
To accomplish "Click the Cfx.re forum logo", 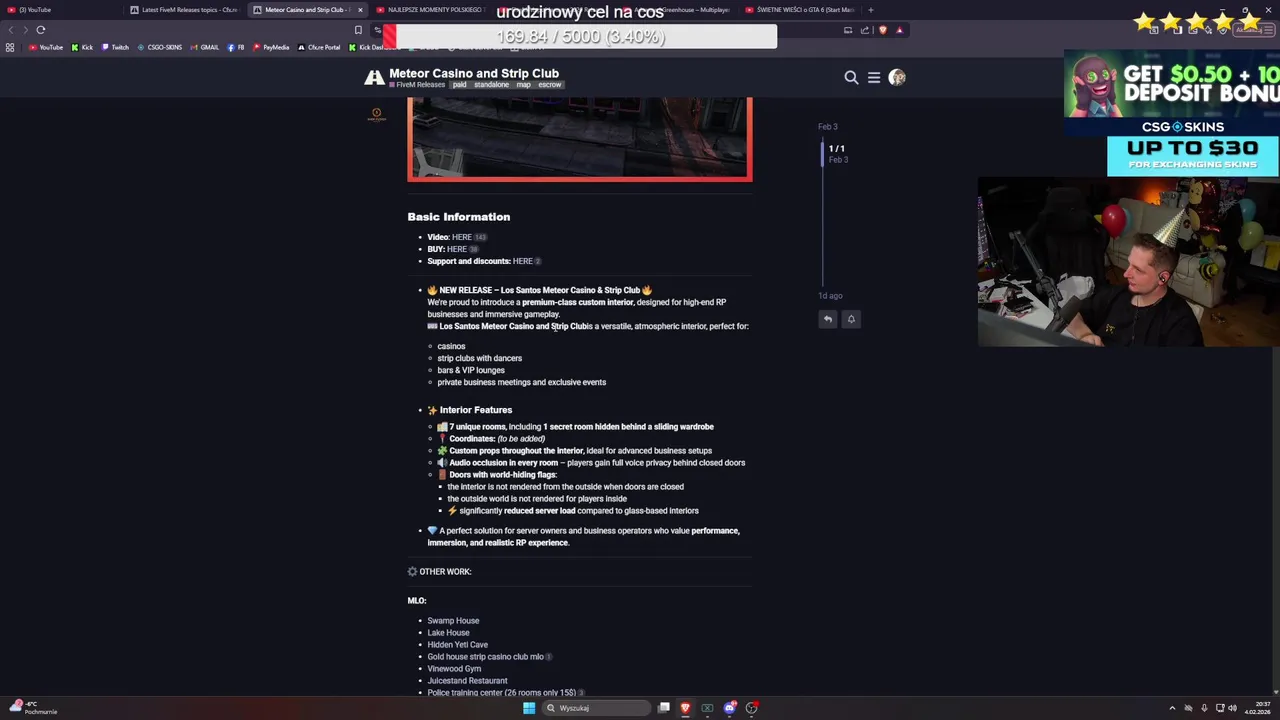I will (374, 77).
